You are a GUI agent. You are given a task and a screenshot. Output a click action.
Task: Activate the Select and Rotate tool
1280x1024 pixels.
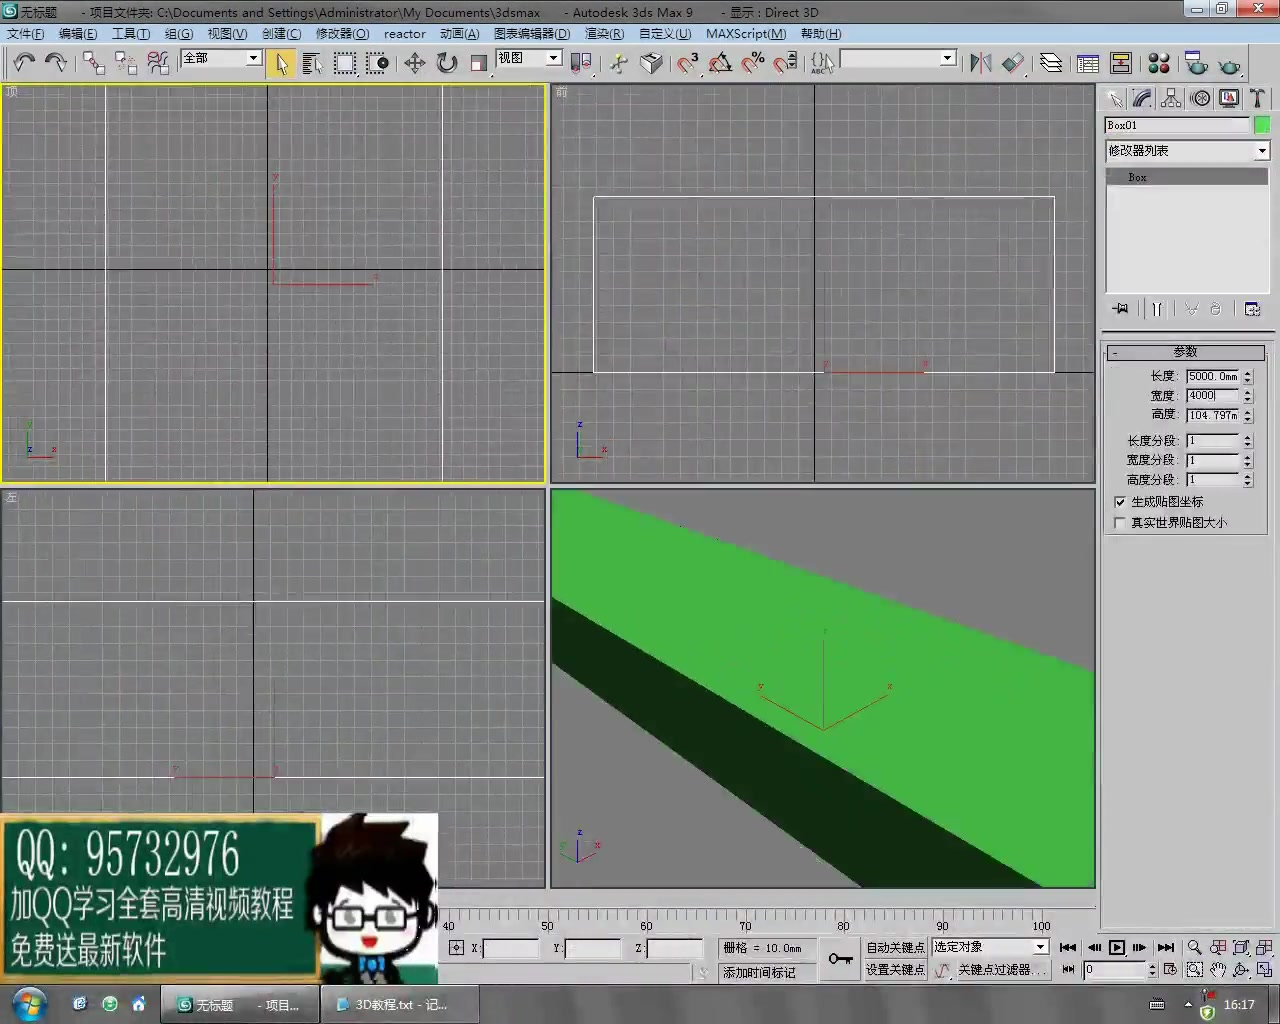[x=446, y=63]
